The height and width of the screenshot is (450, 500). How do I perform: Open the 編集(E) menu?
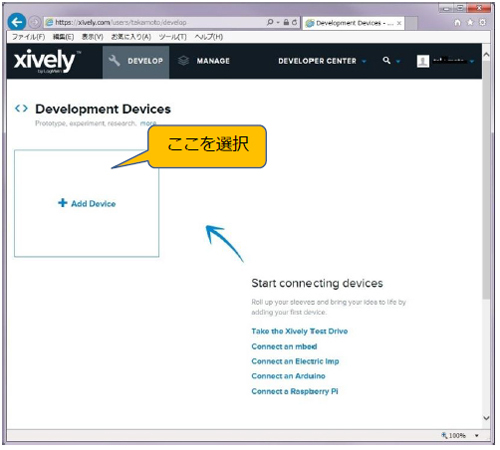click(x=63, y=37)
